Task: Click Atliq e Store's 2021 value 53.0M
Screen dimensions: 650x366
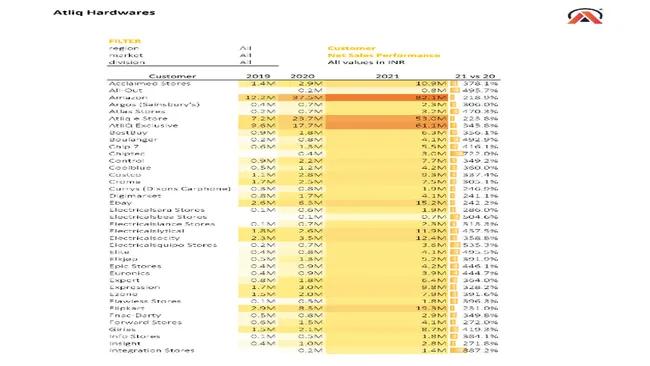Action: point(431,119)
